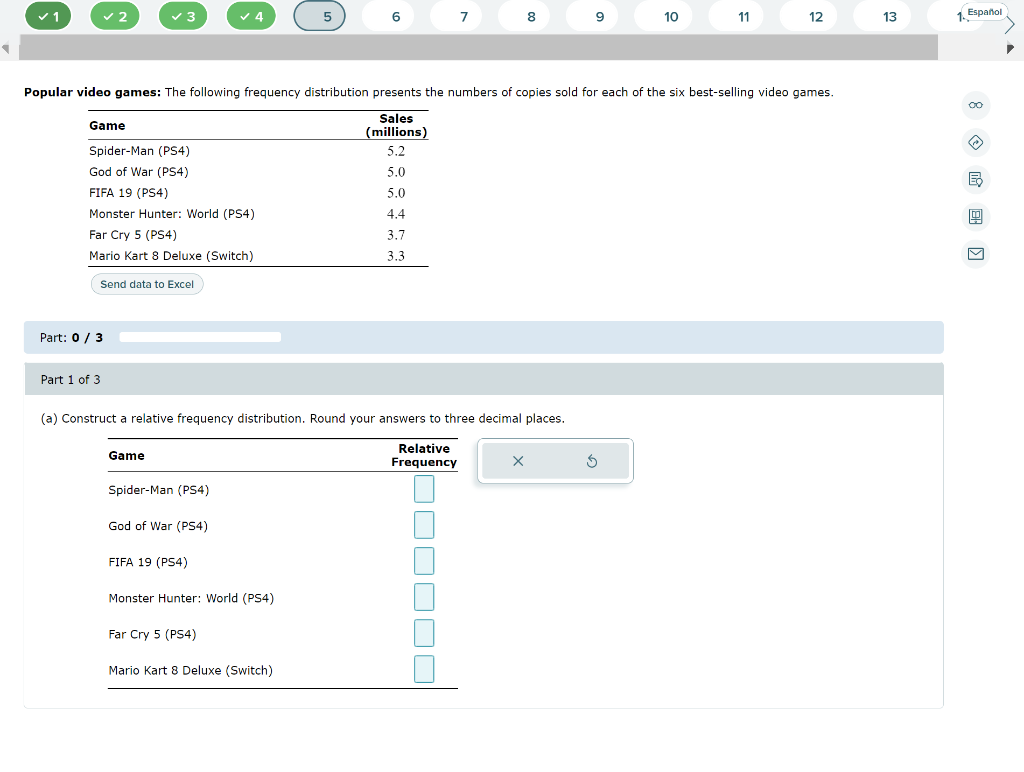Click the question navigator horizontal scrollbar
The height and width of the screenshot is (772, 1024).
478,48
